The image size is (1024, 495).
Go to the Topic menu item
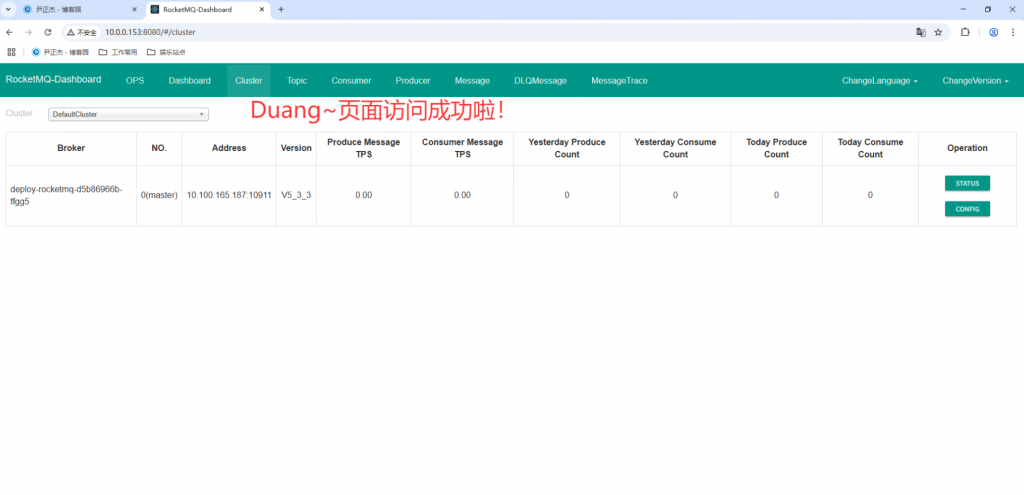(296, 80)
